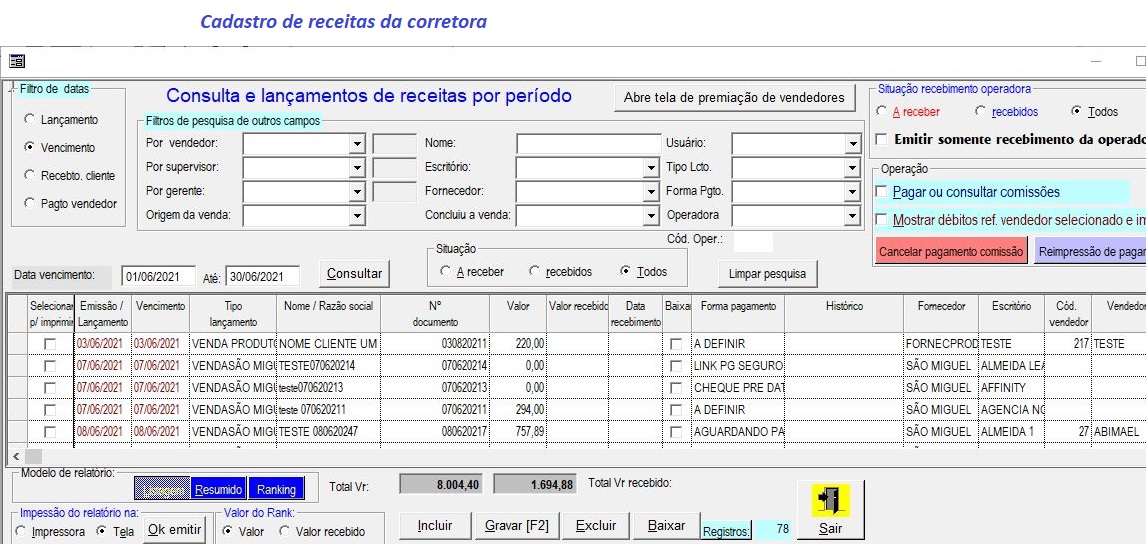Screen dimensions: 1147x550
Task: Open the Forma Pgto. combo box
Action: click(x=851, y=192)
